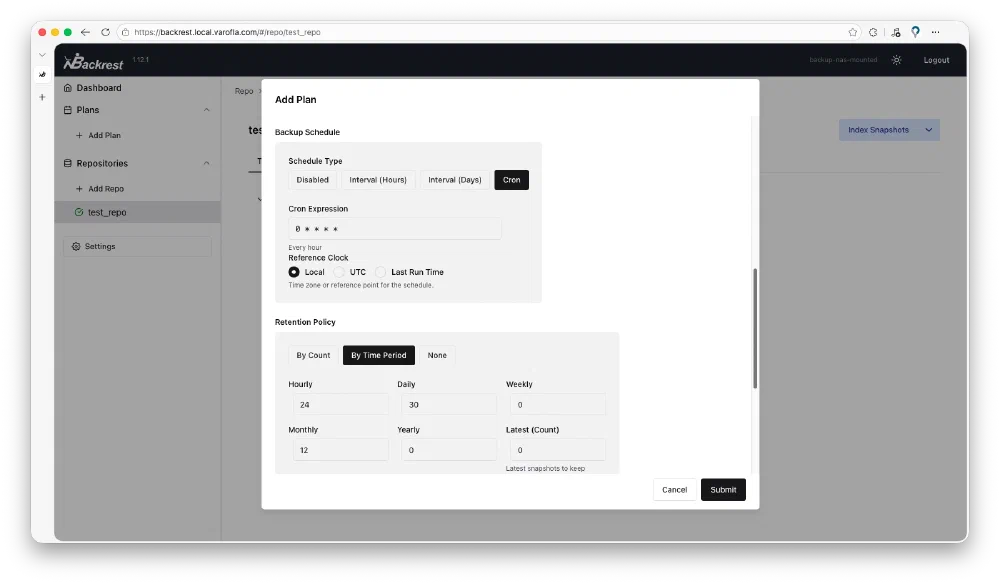
Task: Switch retention policy to By Count
Action: pyautogui.click(x=313, y=355)
